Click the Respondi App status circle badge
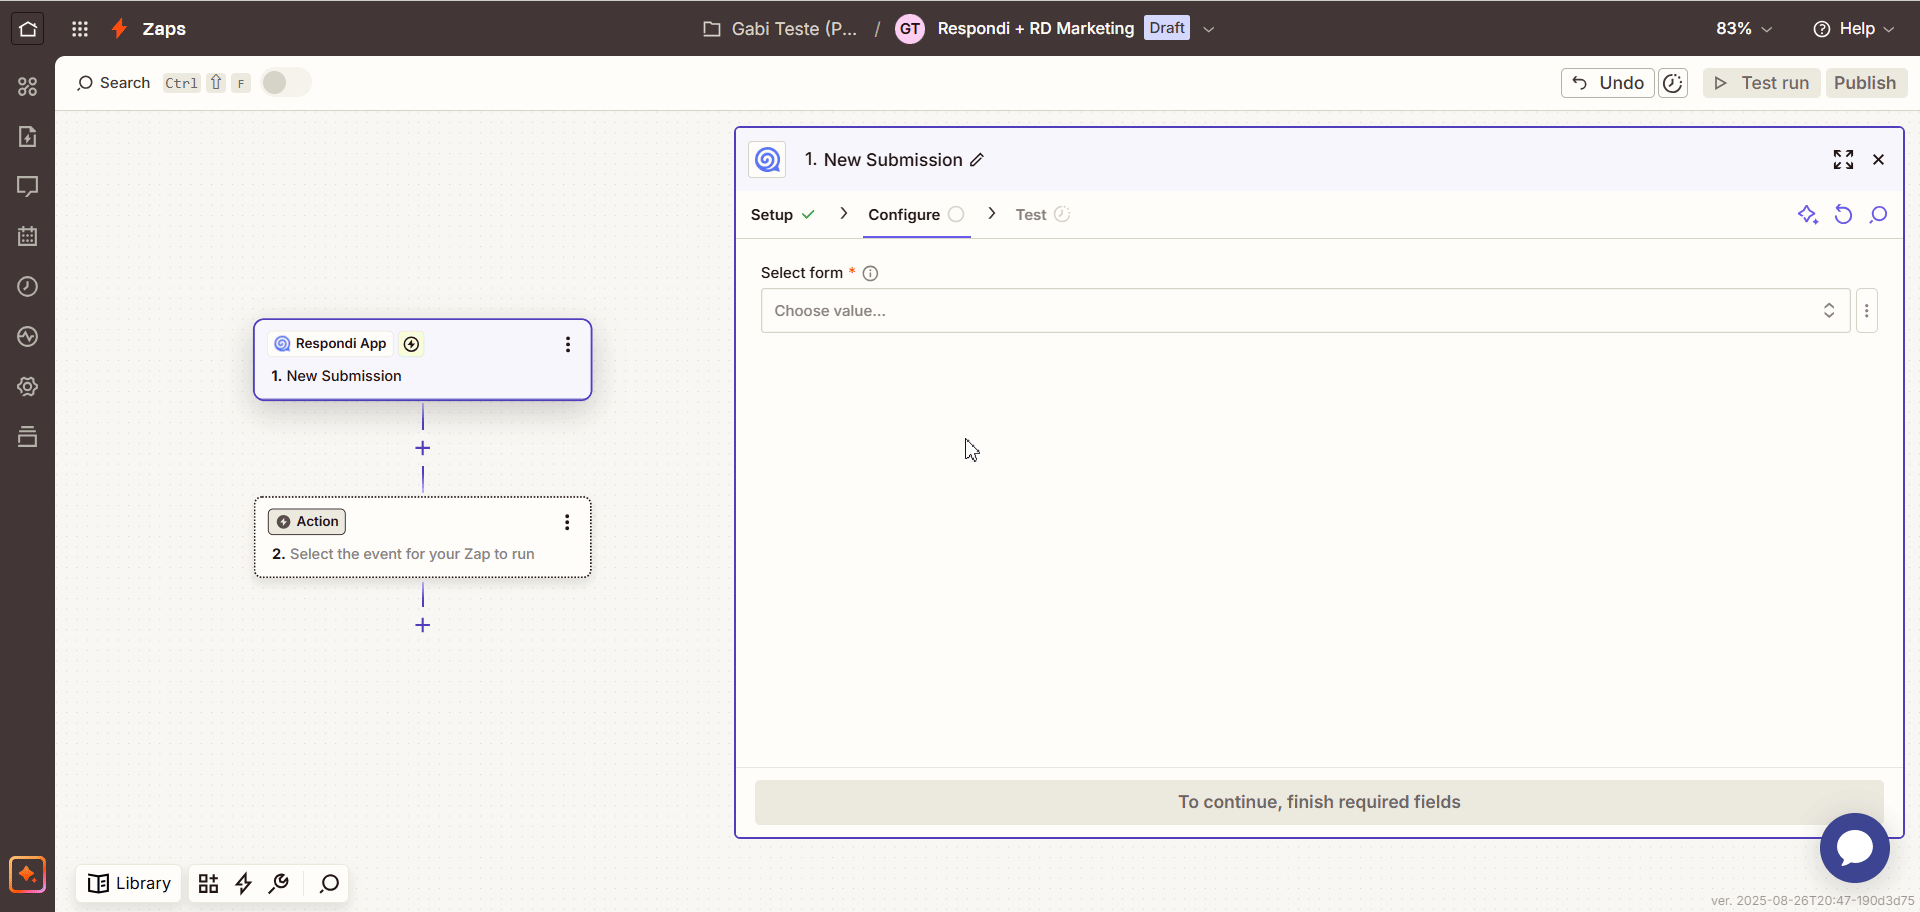The image size is (1920, 912). pos(411,344)
